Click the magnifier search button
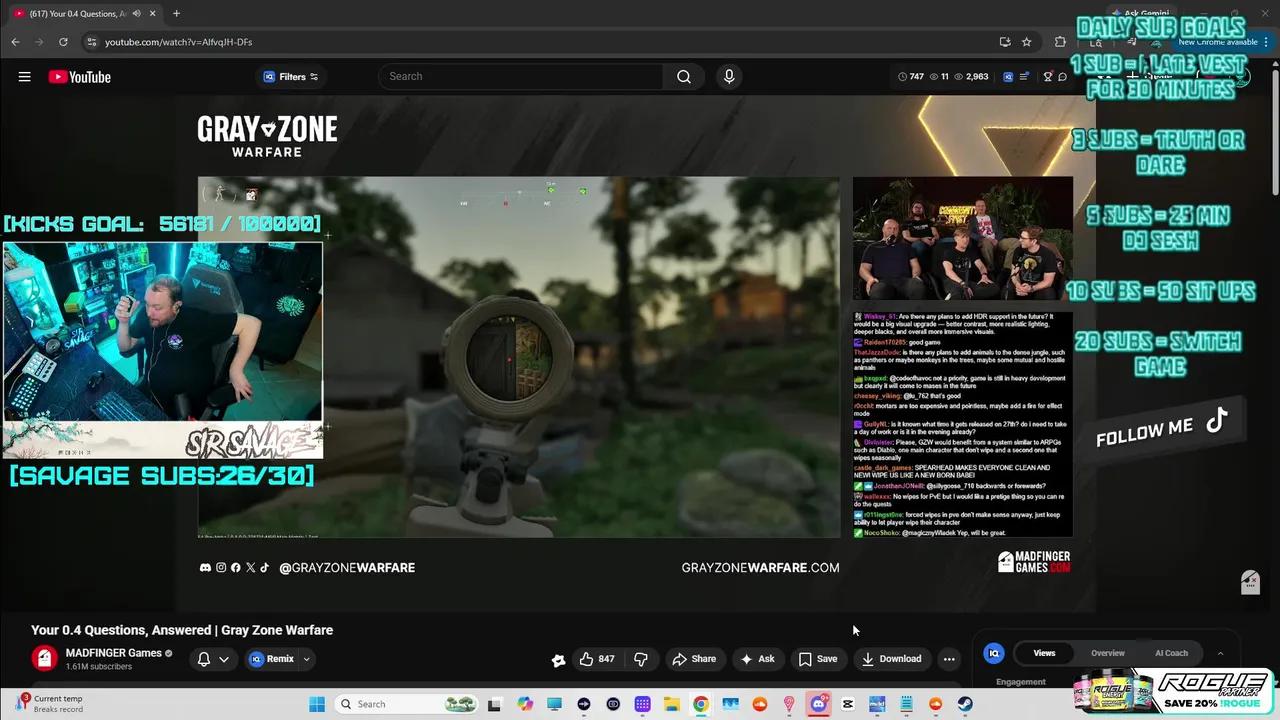This screenshot has height=720, width=1280. 684,76
